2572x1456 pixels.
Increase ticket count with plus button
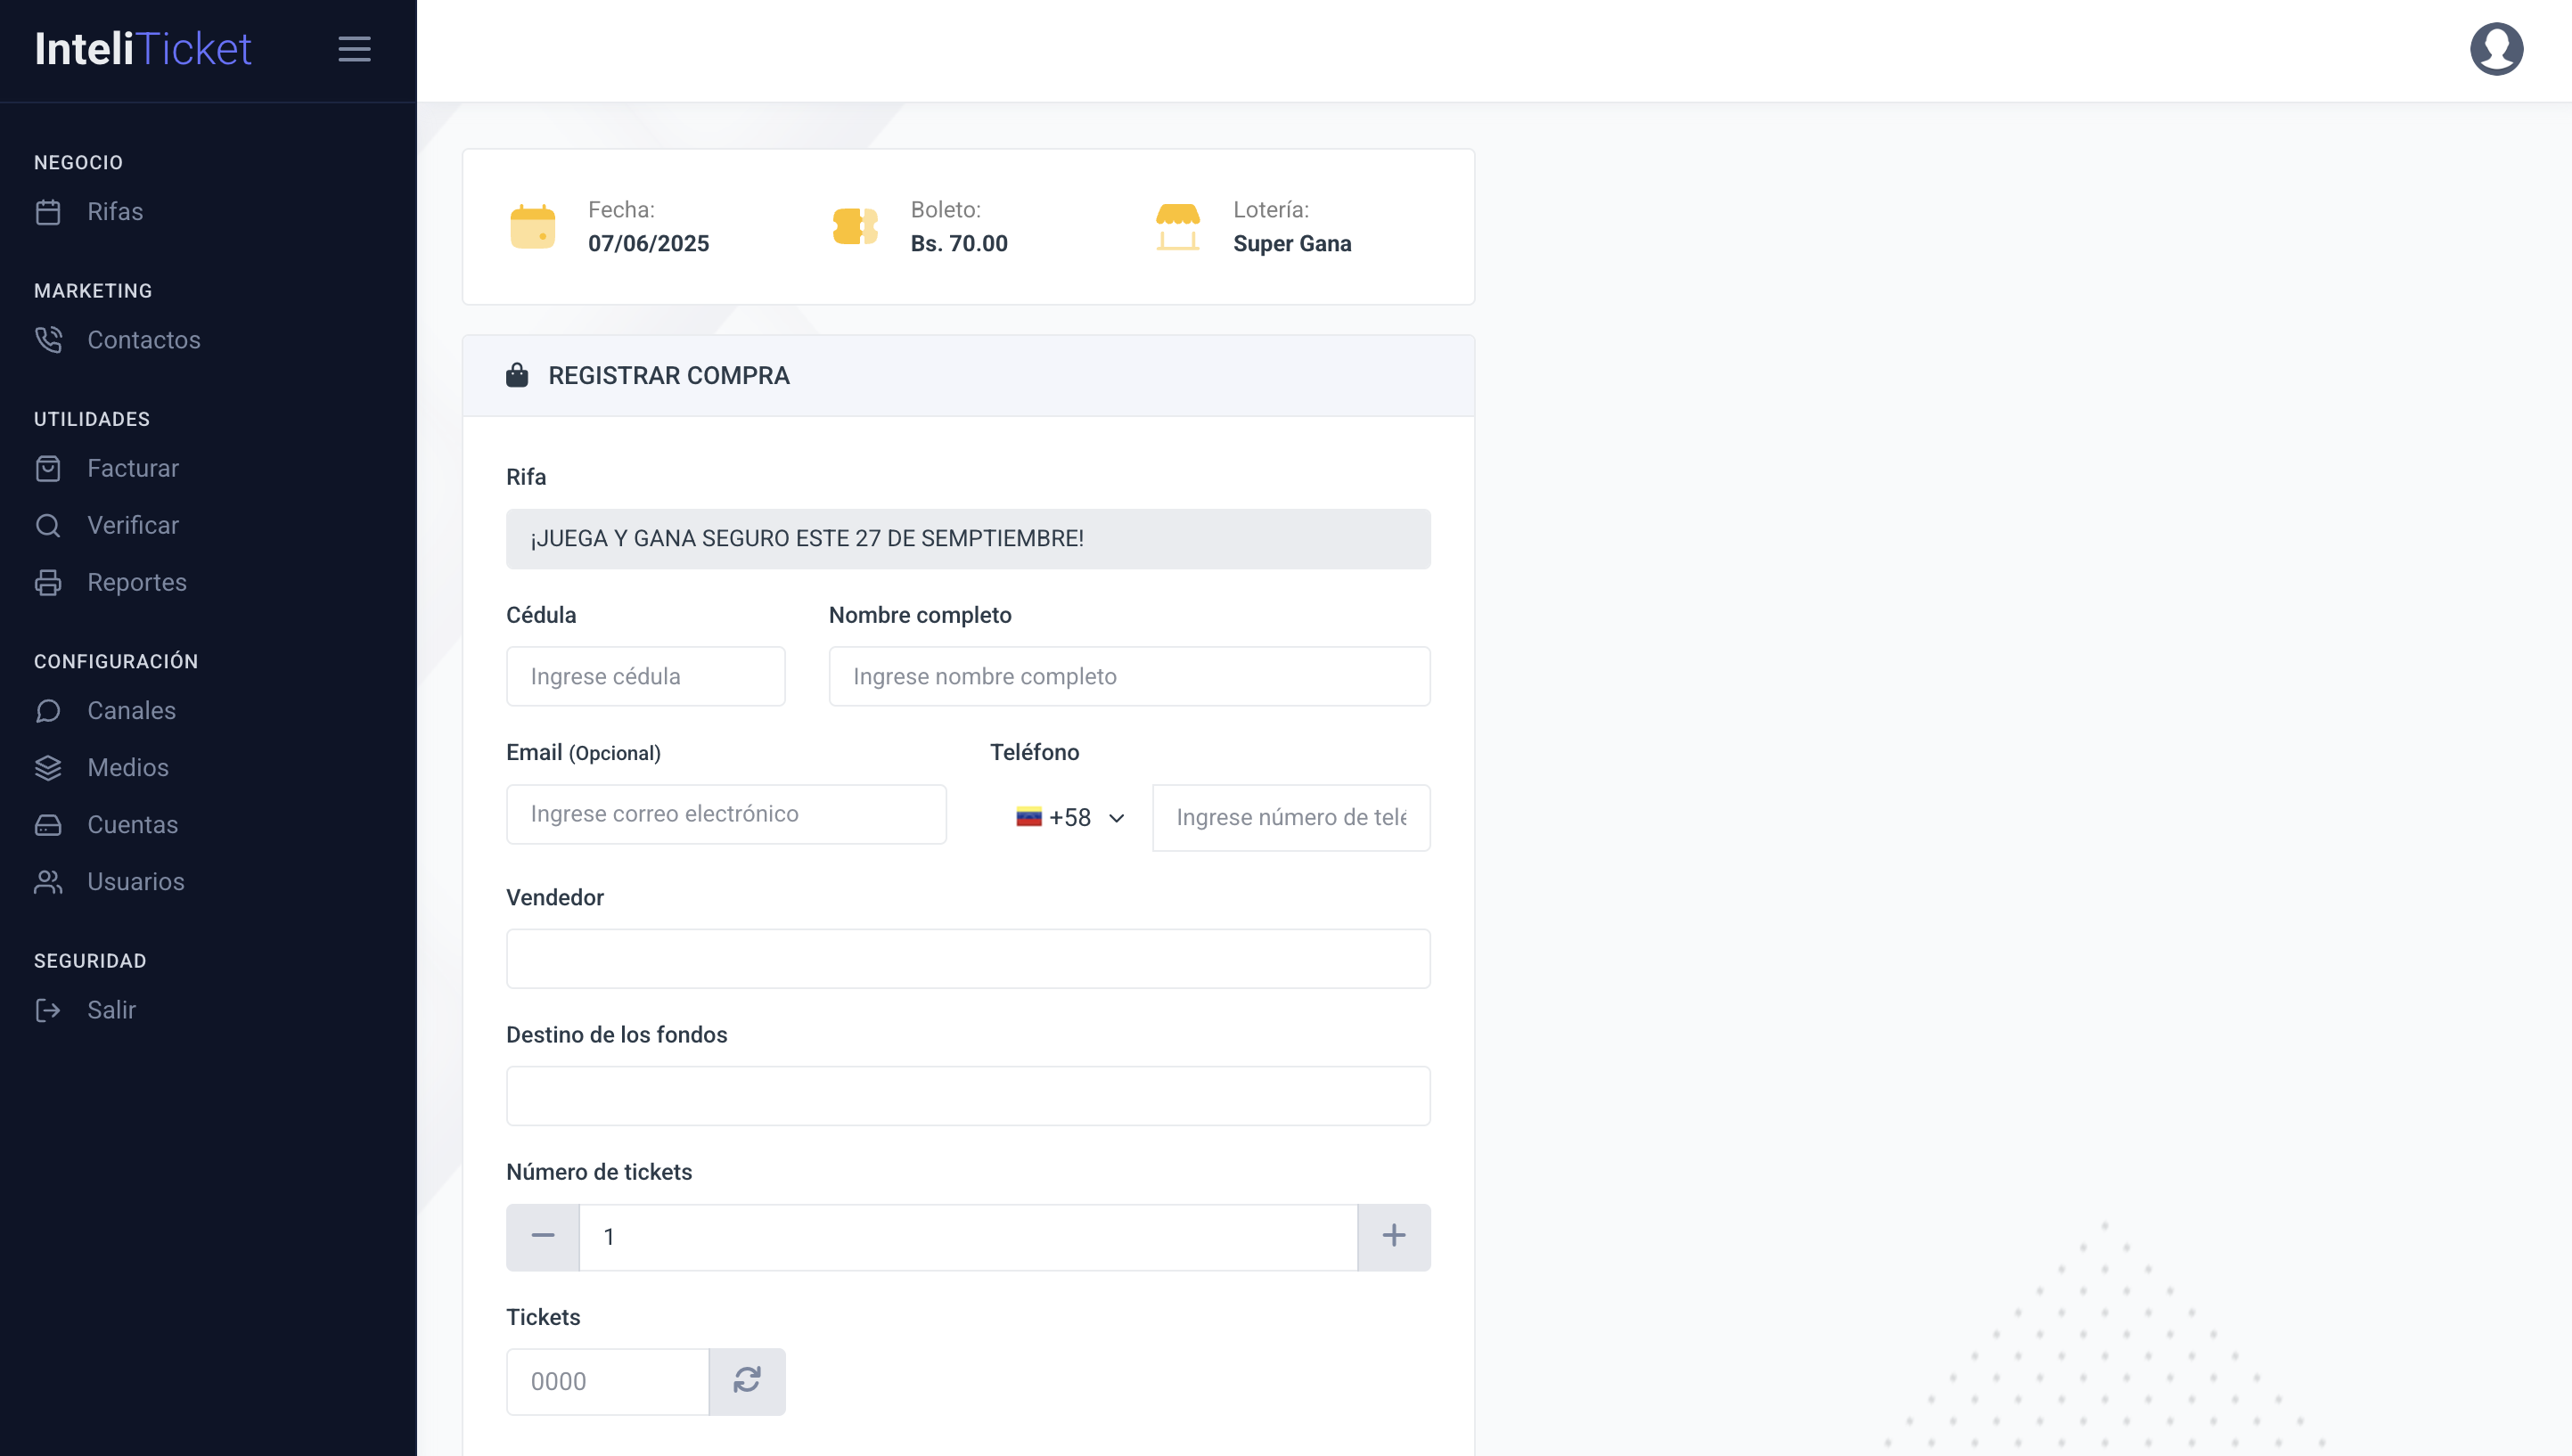pyautogui.click(x=1393, y=1236)
